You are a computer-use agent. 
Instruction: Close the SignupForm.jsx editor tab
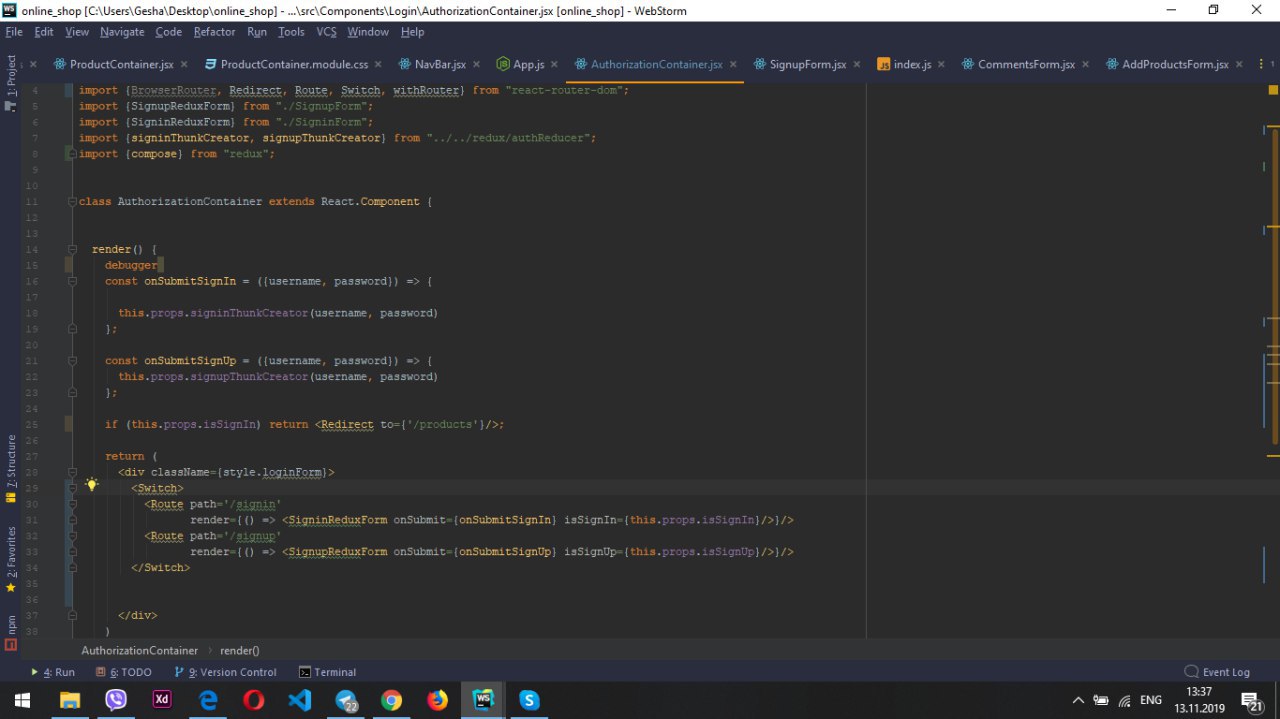click(859, 64)
